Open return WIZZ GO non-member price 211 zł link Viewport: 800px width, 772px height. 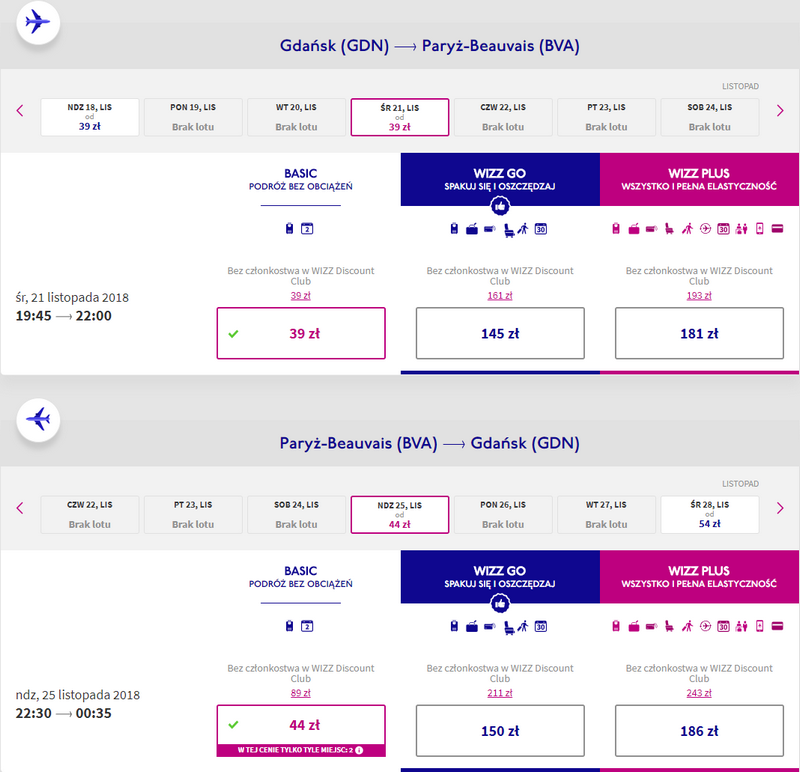pyautogui.click(x=499, y=693)
